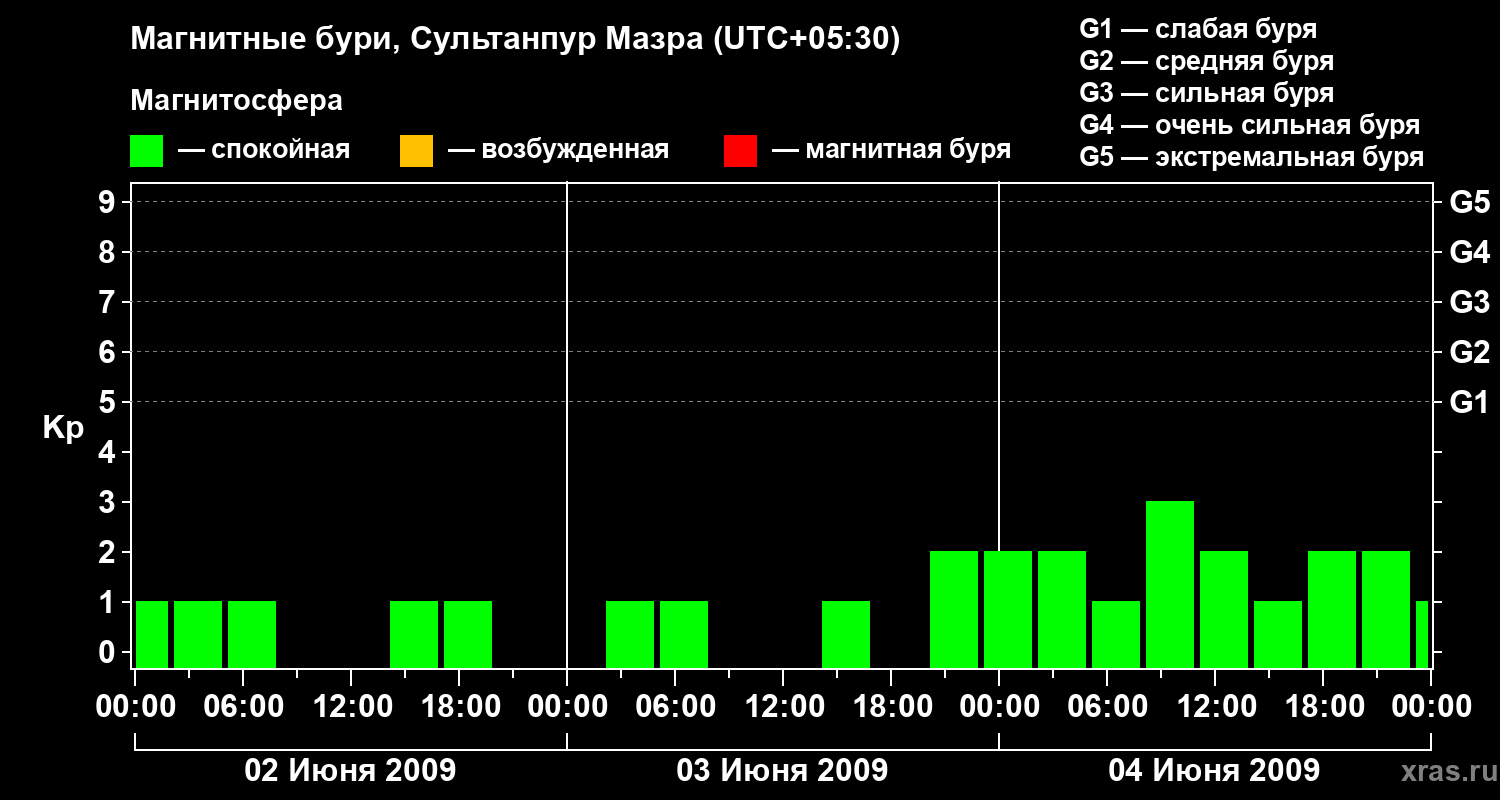Click the '00:00' time label starting 04 Июня

999,706
